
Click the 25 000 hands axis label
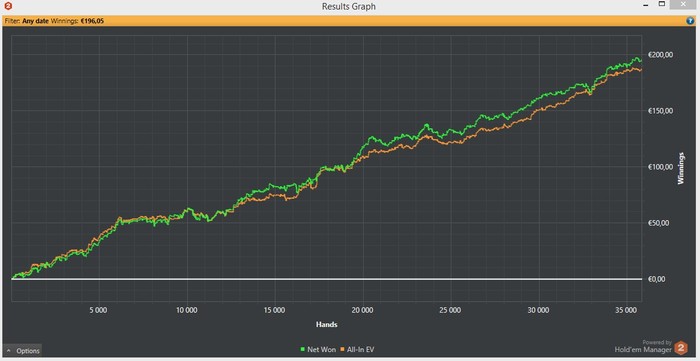click(x=450, y=310)
